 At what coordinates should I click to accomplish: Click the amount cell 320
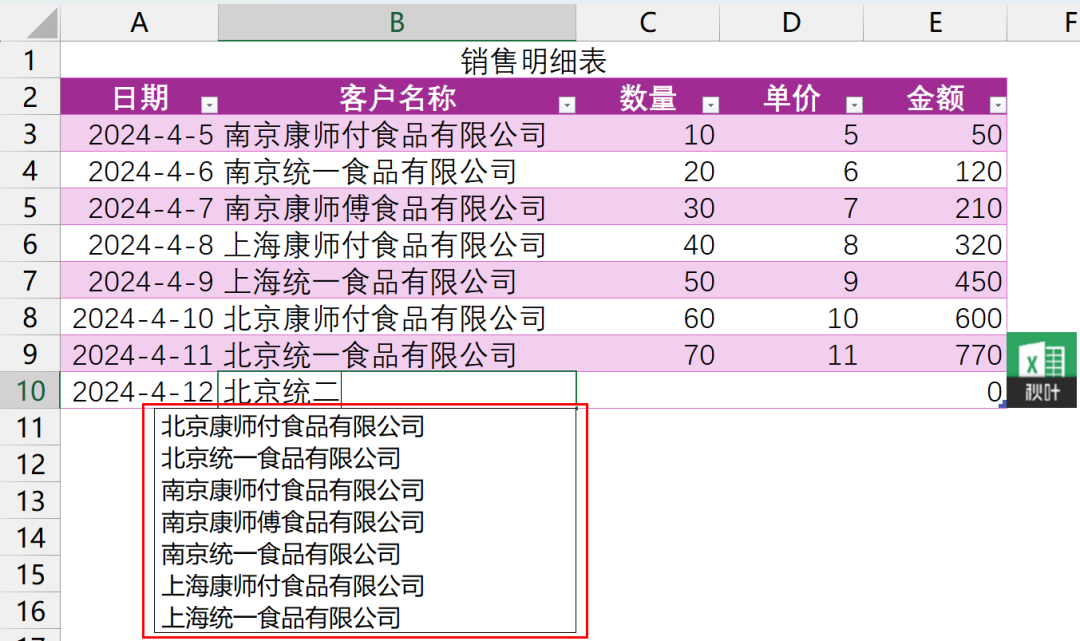[x=935, y=244]
